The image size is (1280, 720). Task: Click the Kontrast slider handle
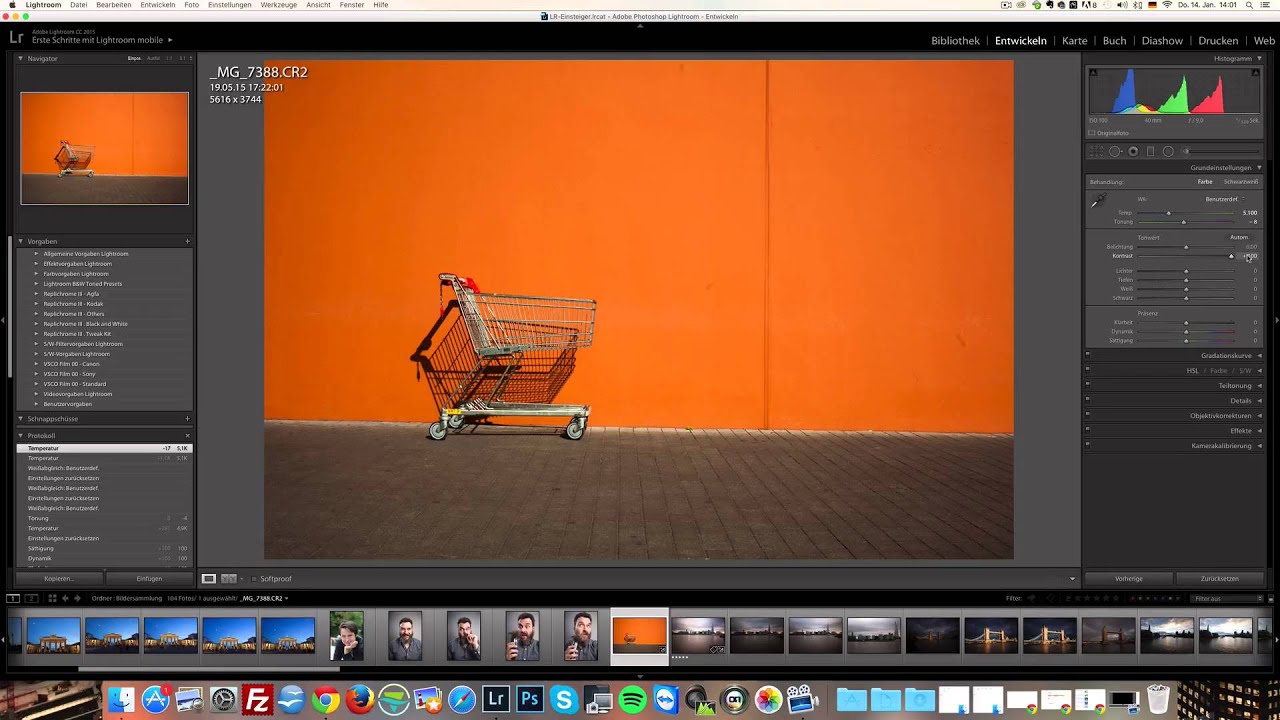1231,256
